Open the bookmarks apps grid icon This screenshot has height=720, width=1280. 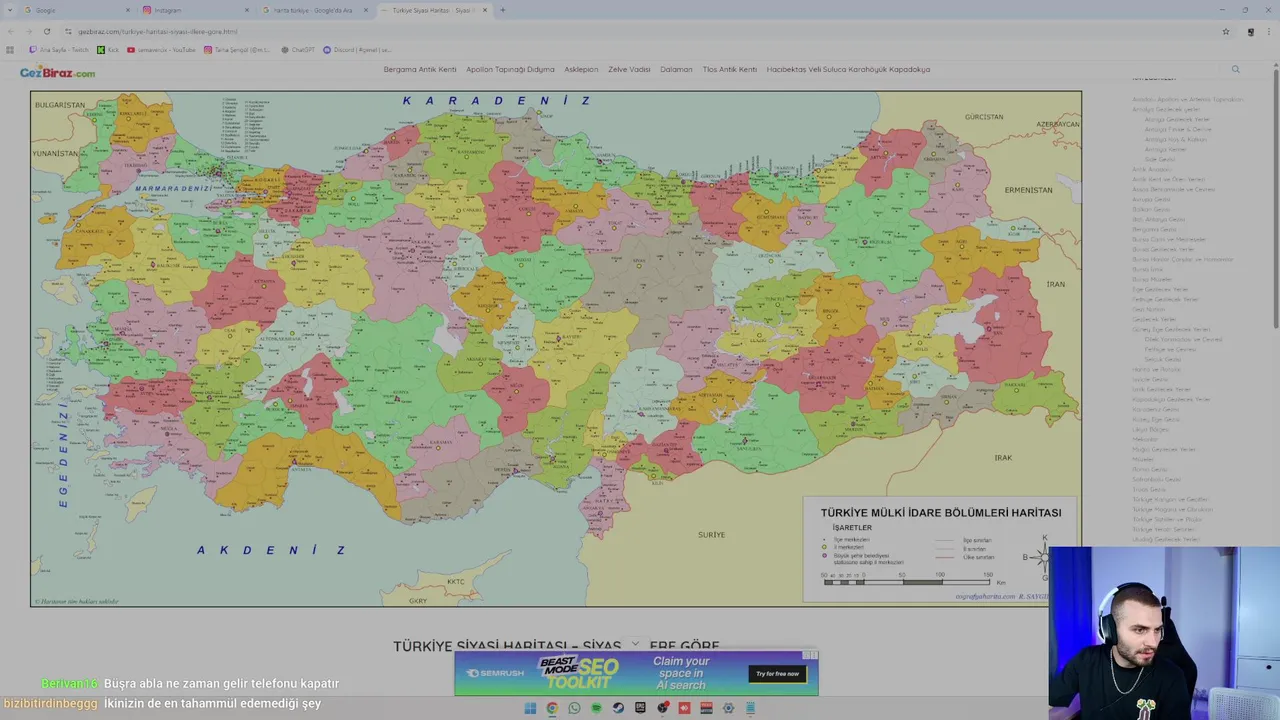click(x=10, y=49)
